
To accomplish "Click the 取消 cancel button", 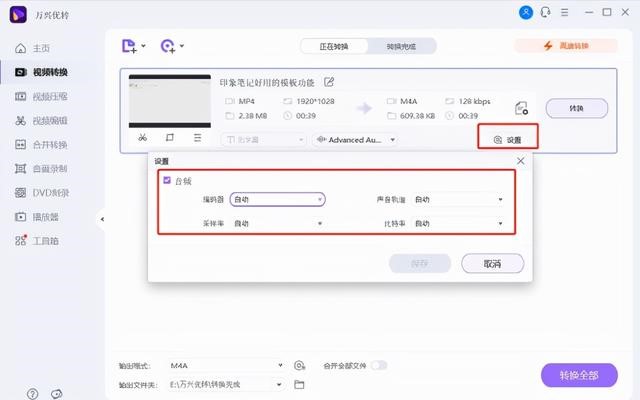I will point(493,264).
